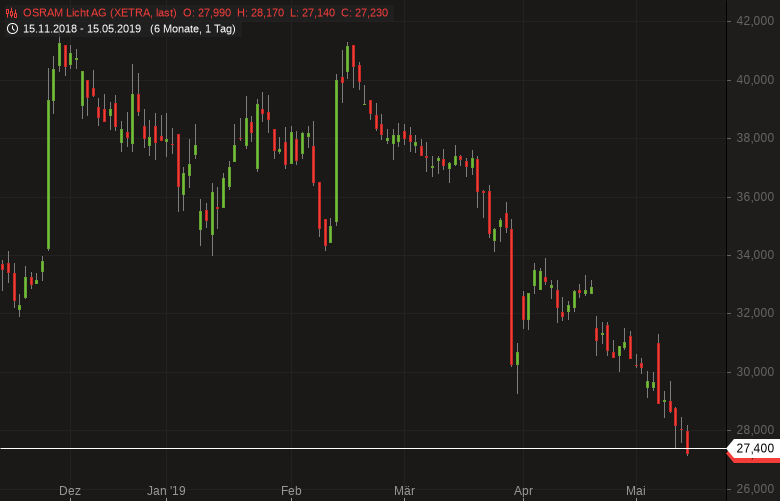Screen dimensions: 780x501
Task: Click the high value H: 28,170
Action: [261, 13]
